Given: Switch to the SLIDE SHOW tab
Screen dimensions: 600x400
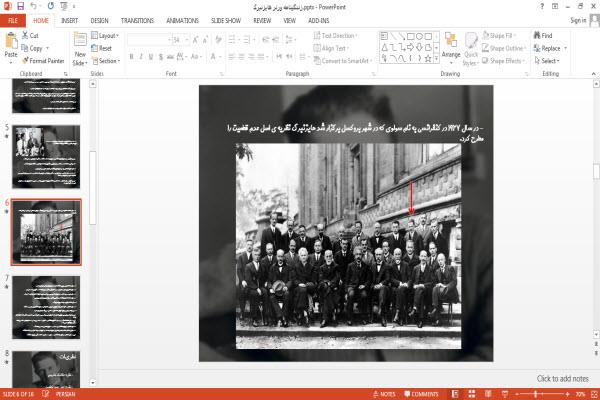Looking at the screenshot, I should pos(226,21).
